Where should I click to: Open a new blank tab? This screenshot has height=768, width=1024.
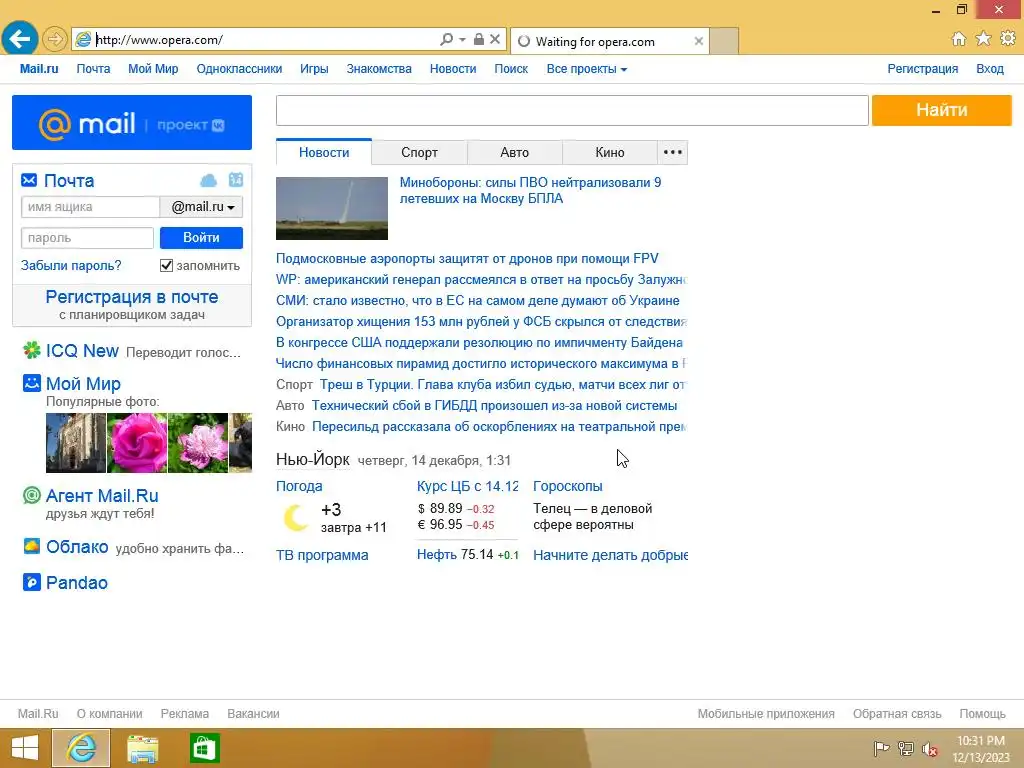[724, 41]
